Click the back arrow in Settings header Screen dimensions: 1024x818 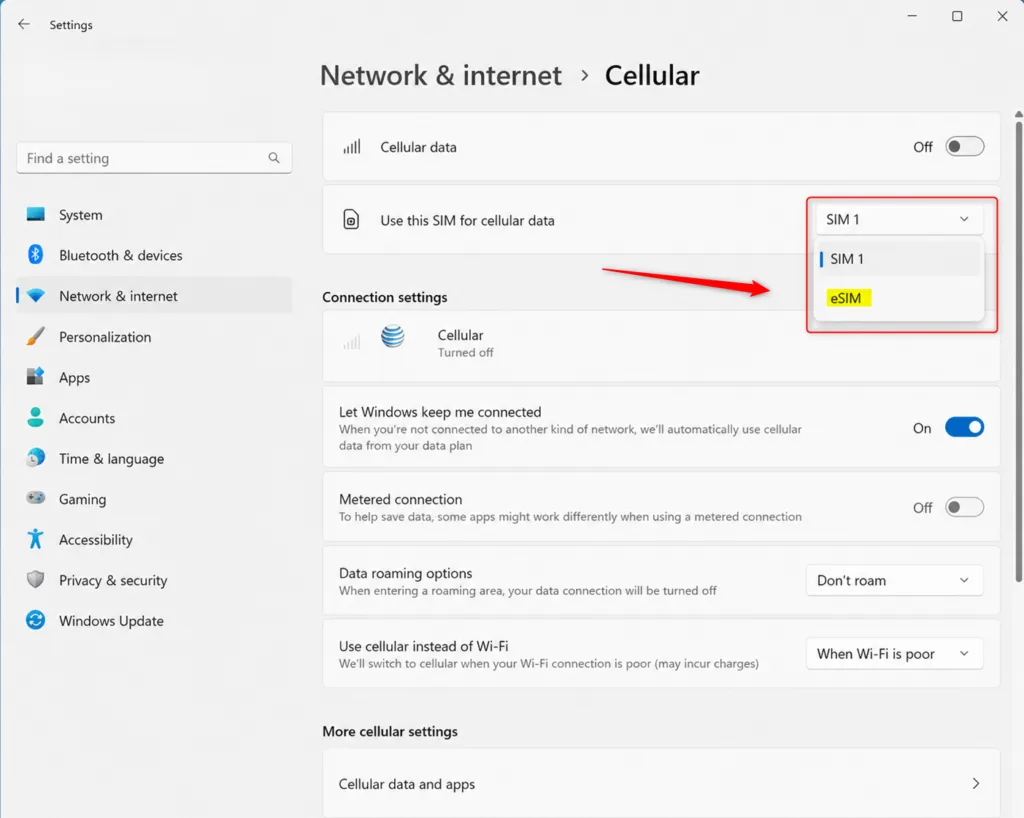coord(24,24)
